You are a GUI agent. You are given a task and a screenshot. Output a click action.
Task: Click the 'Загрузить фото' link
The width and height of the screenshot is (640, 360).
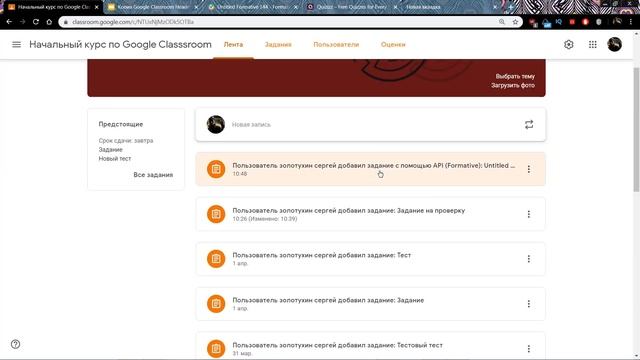click(x=513, y=85)
